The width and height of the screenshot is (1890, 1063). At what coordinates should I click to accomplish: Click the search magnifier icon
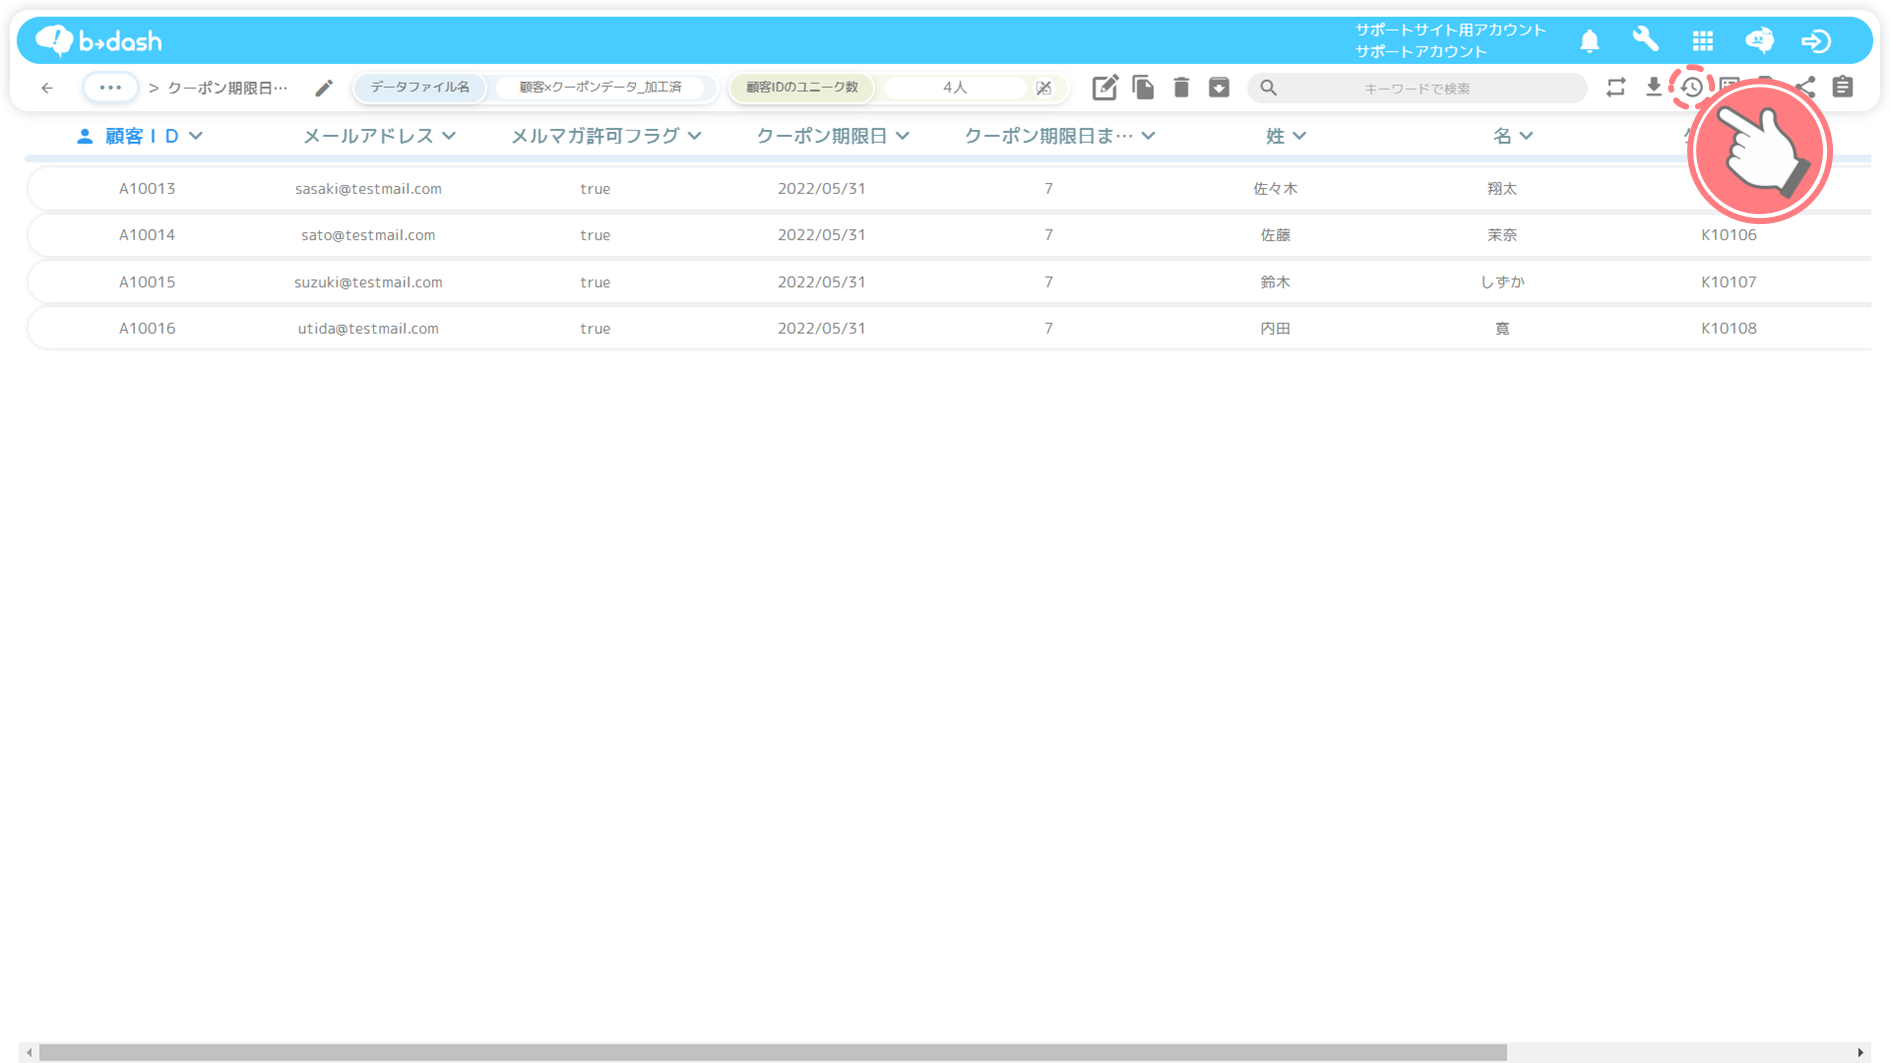(x=1268, y=88)
